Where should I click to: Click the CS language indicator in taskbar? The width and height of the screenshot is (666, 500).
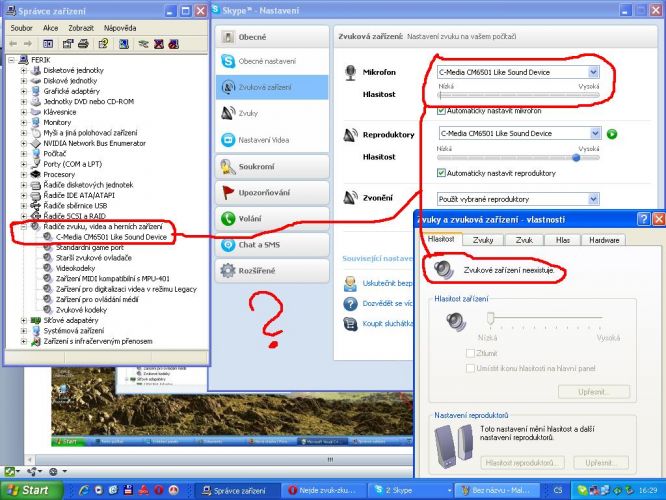558,490
